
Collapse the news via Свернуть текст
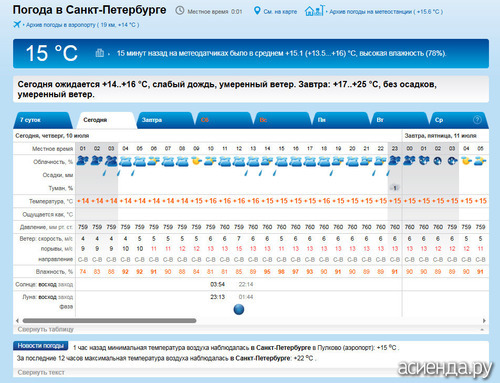[x=41, y=372]
